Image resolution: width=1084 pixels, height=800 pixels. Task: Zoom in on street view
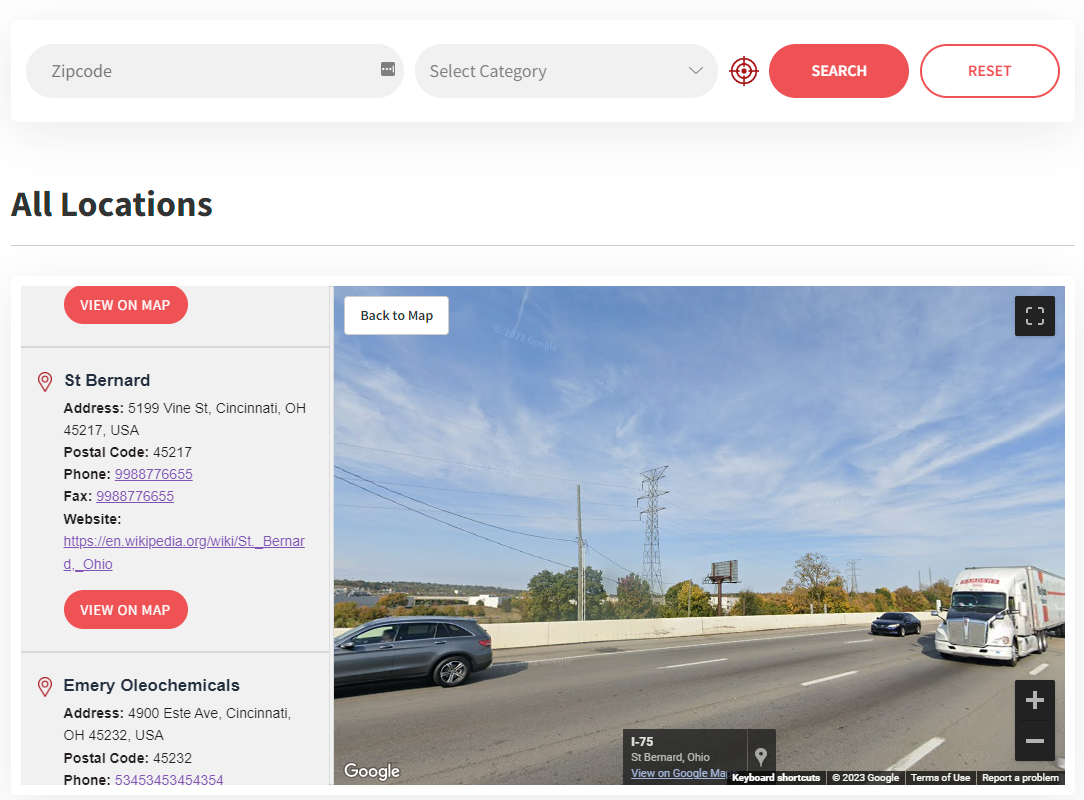point(1034,700)
